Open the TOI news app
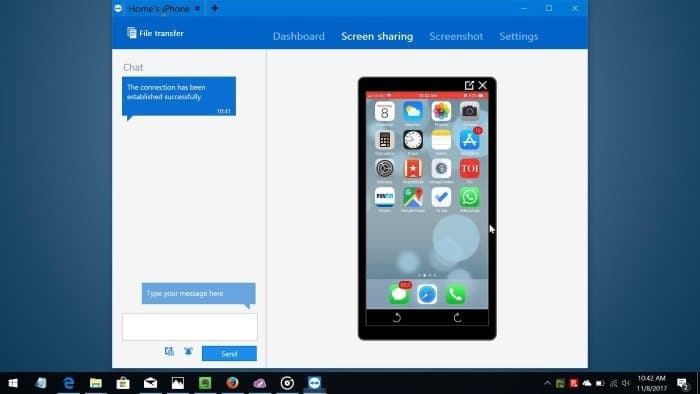Viewport: 700px width, 394px height. click(470, 169)
